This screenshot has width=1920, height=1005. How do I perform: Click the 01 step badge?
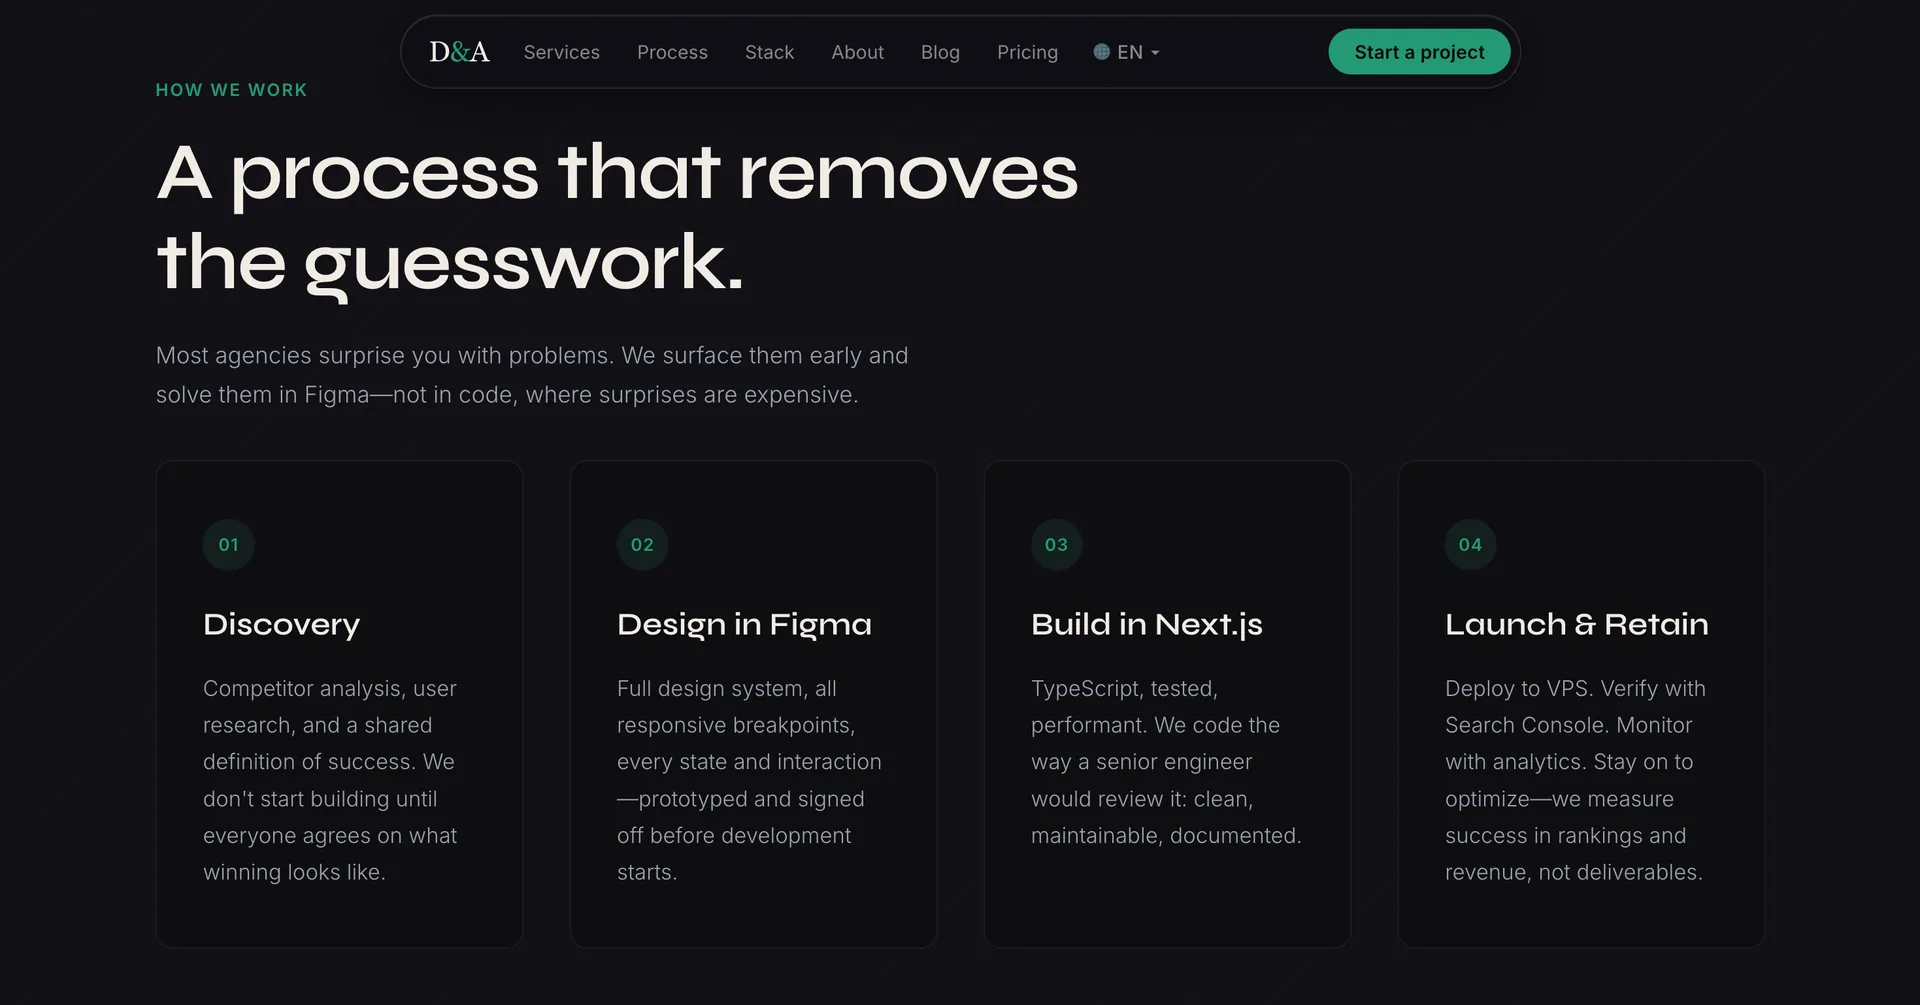229,545
